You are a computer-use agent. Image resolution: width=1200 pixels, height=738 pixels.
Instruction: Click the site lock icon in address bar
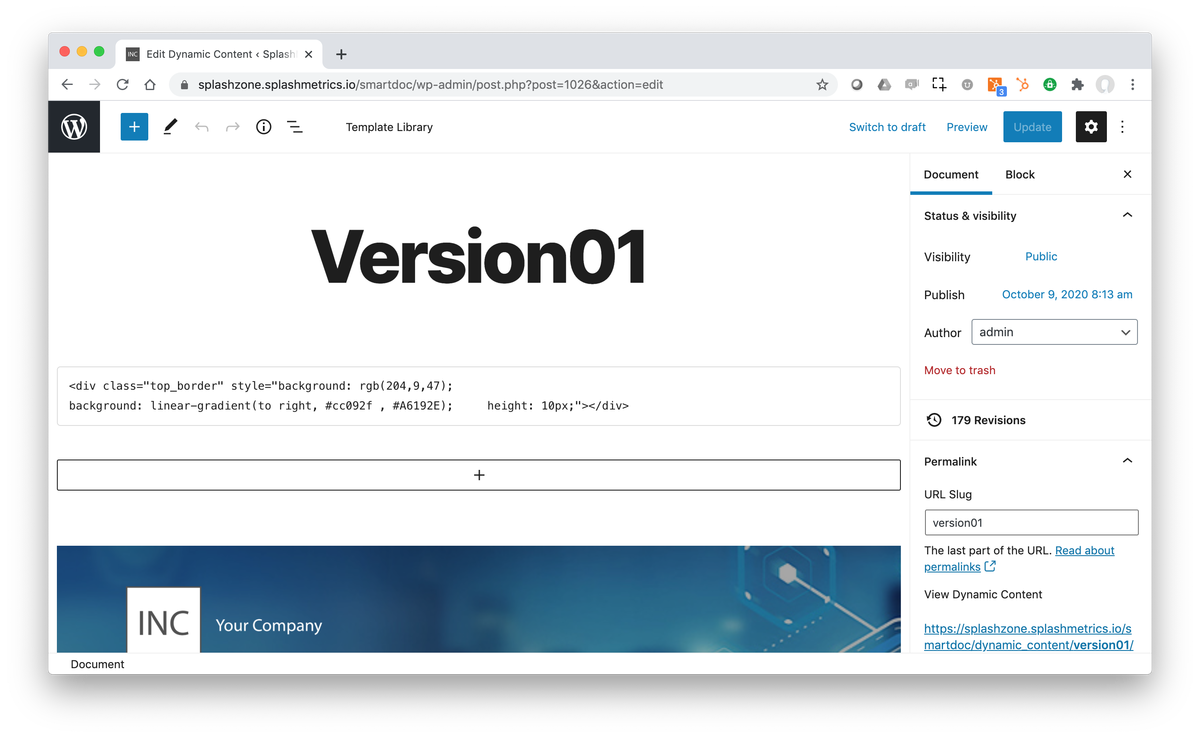(184, 85)
